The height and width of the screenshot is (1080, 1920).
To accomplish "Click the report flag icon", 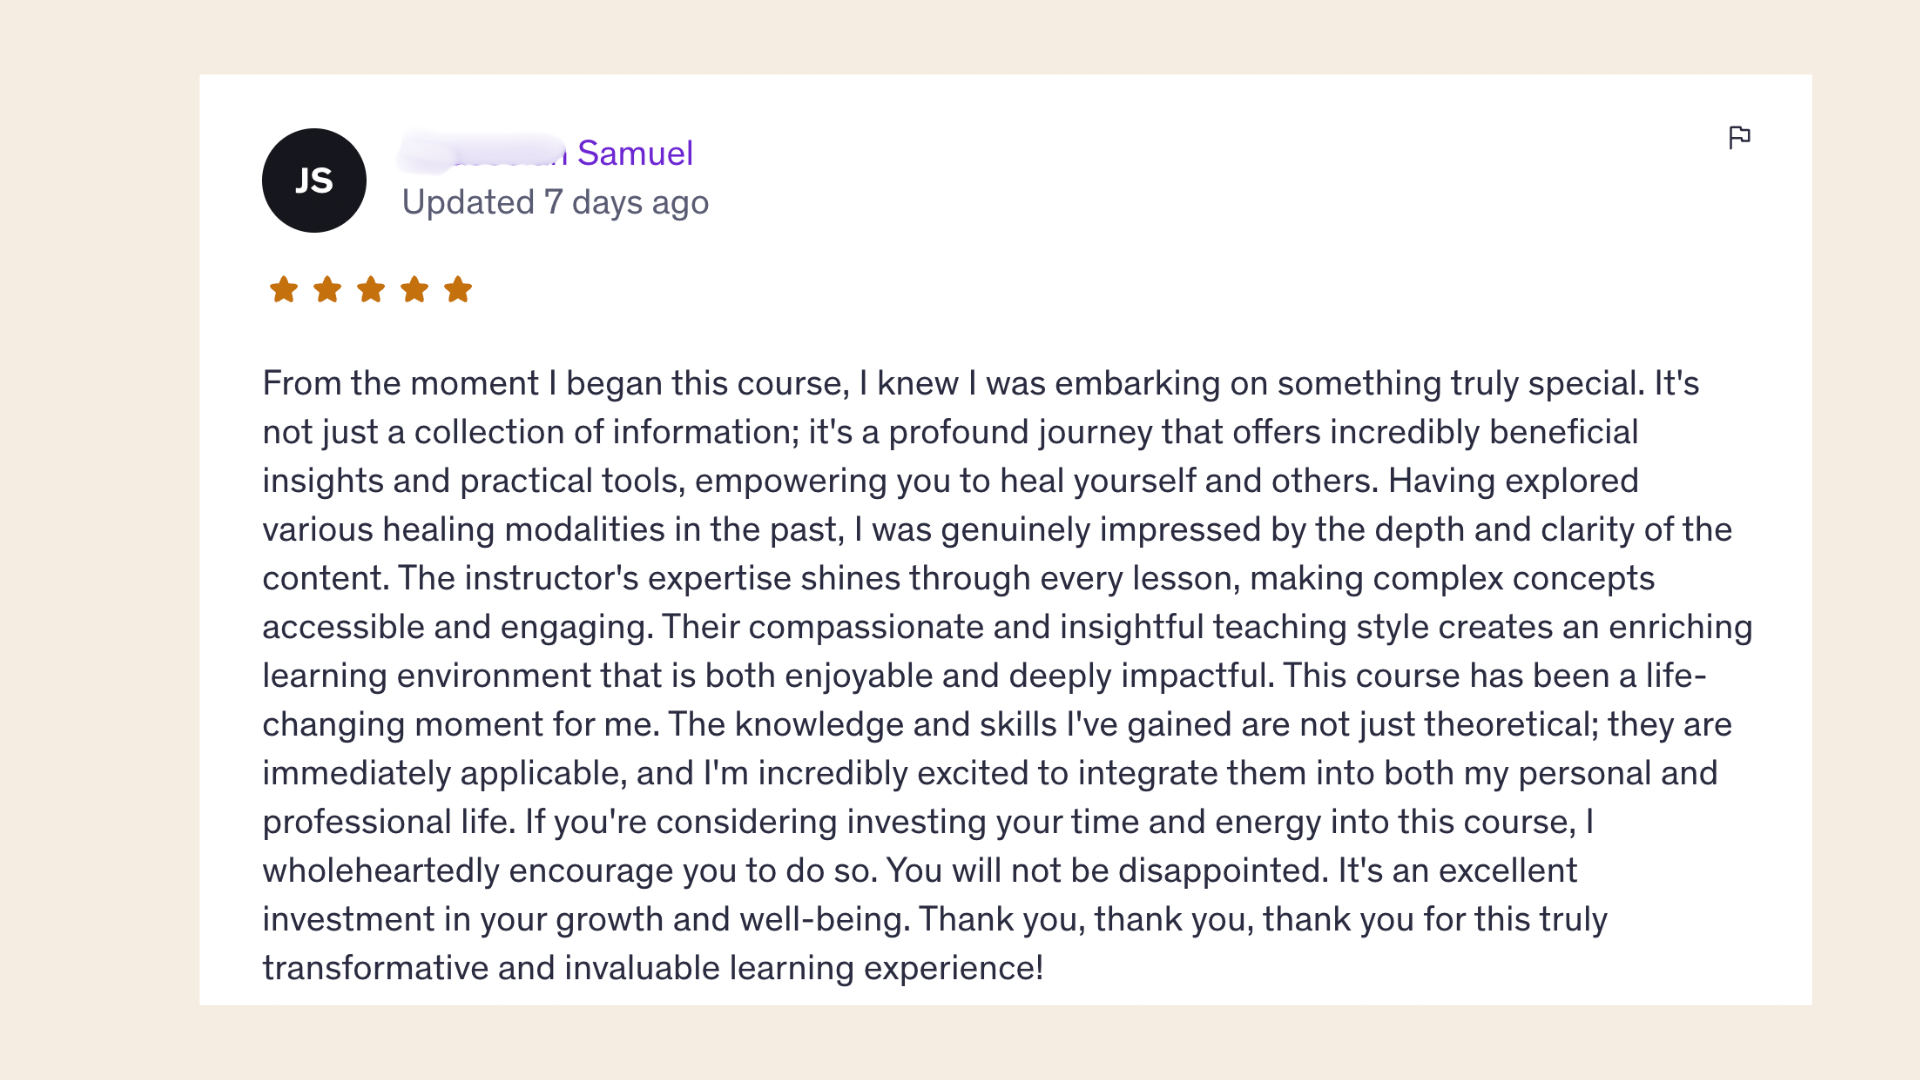I will (1739, 137).
